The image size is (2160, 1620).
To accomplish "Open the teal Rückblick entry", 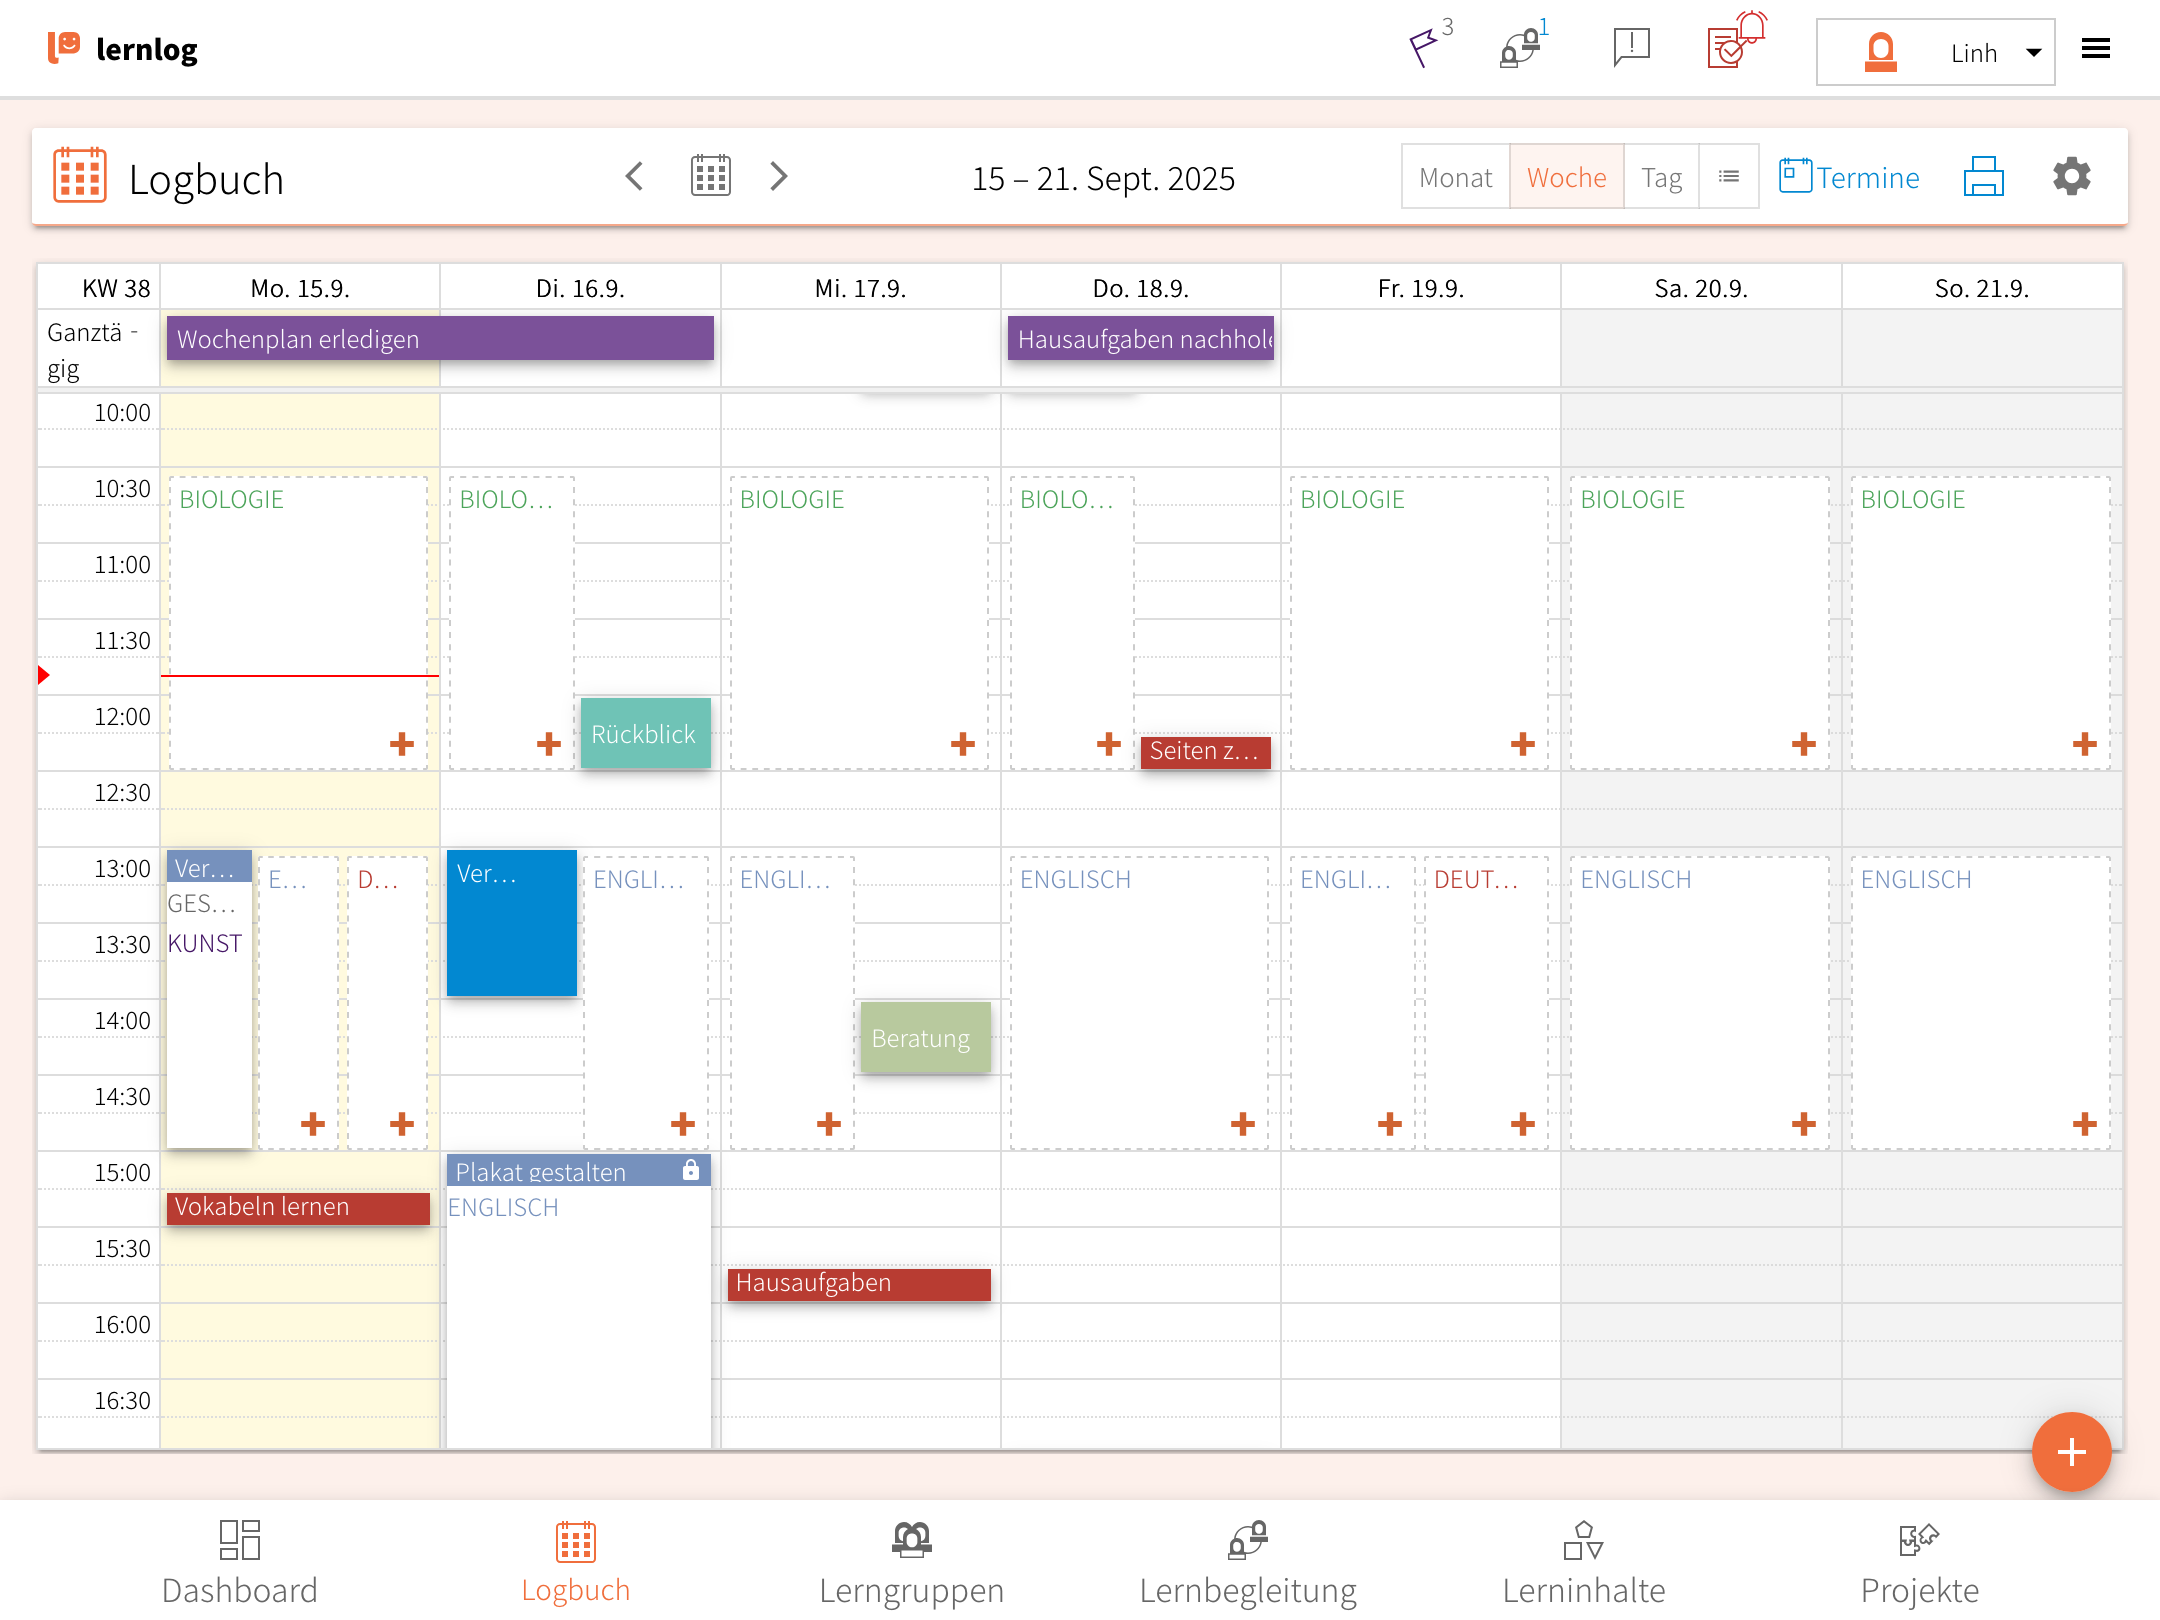I will coord(645,734).
